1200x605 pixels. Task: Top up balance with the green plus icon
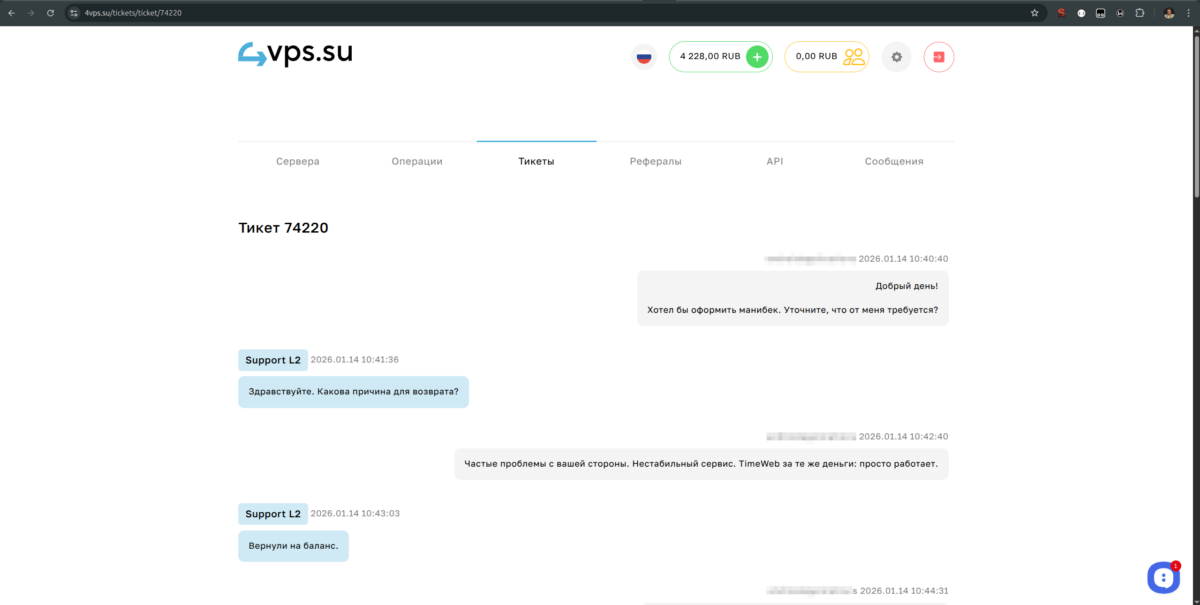click(757, 56)
